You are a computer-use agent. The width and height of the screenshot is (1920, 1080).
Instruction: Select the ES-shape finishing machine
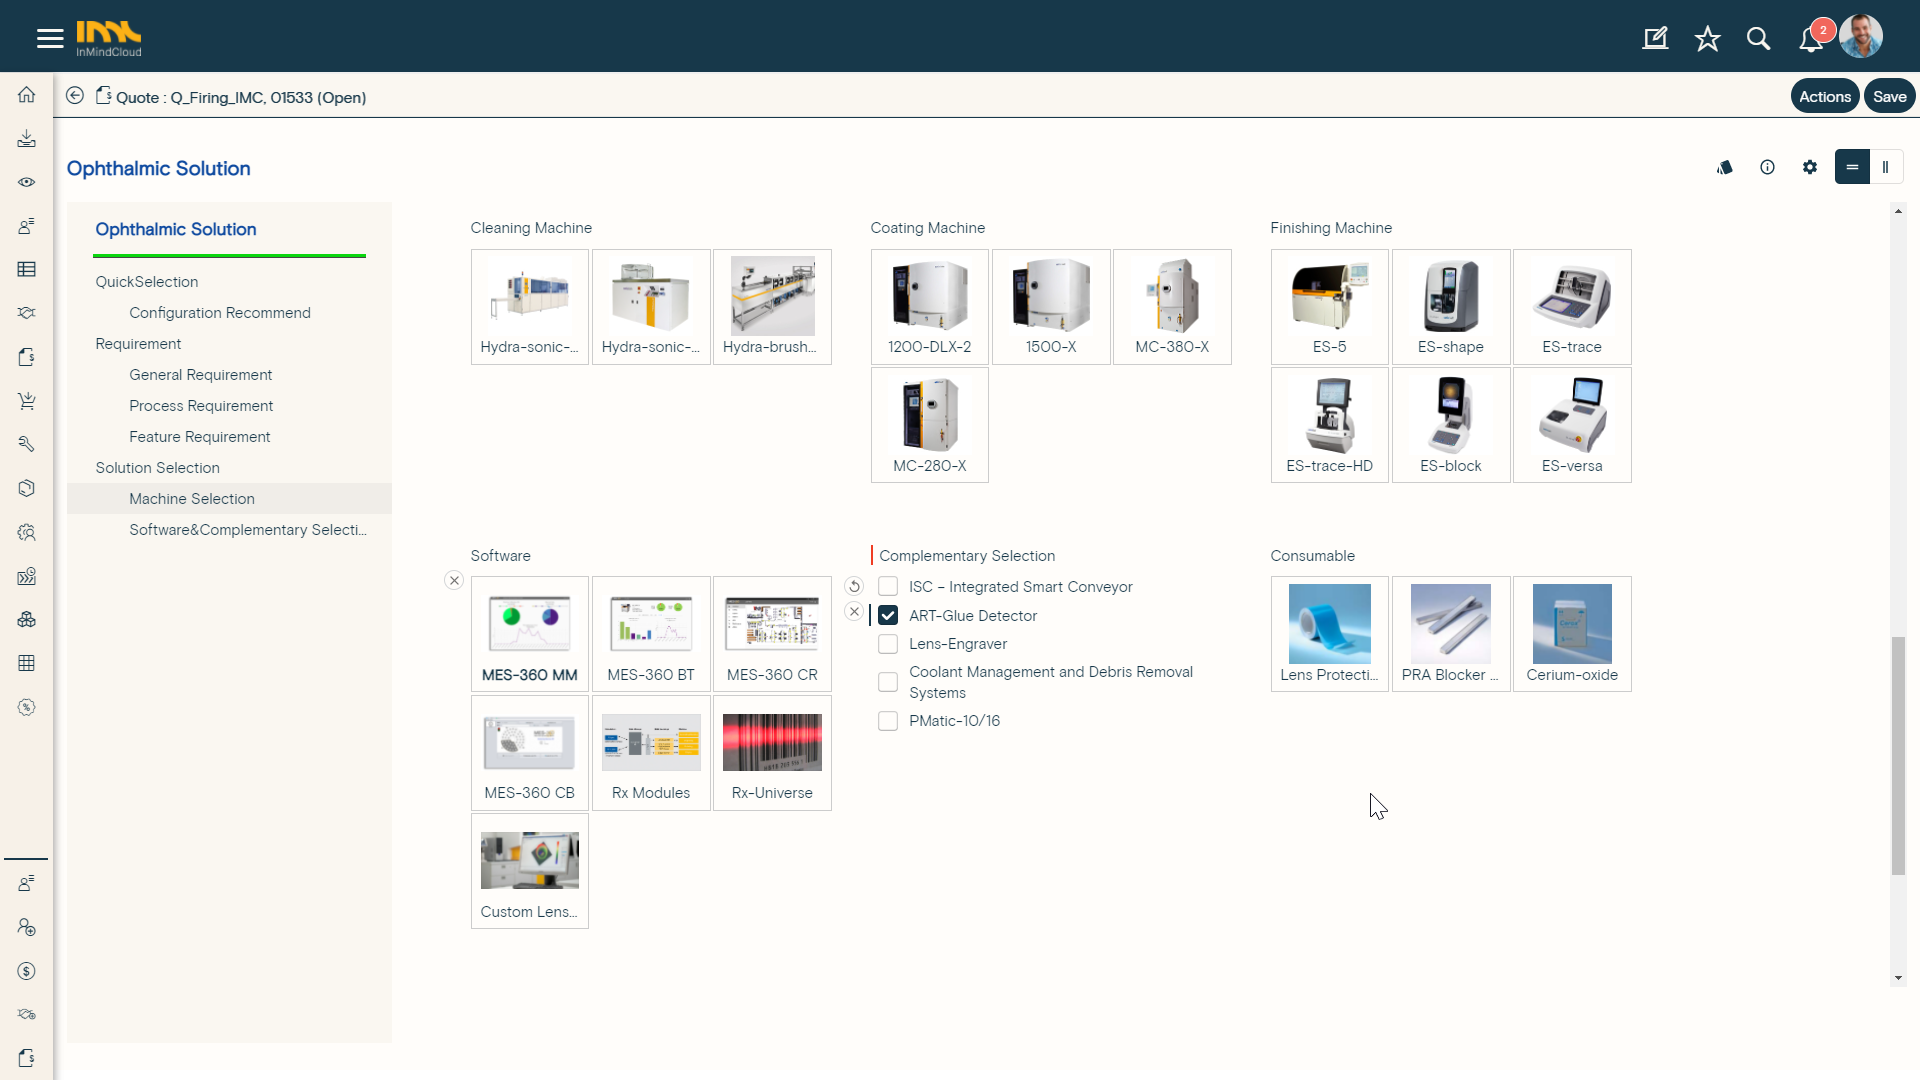(1450, 306)
